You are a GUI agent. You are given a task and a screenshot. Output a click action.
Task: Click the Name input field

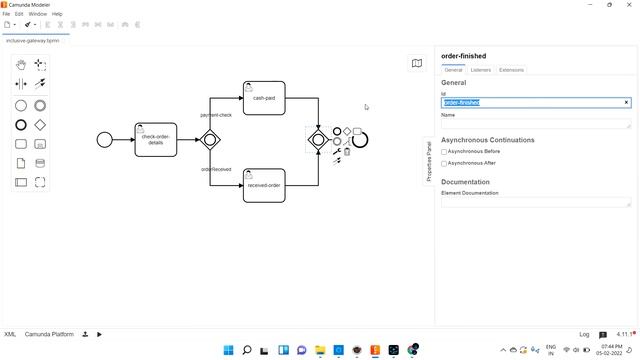tap(536, 124)
